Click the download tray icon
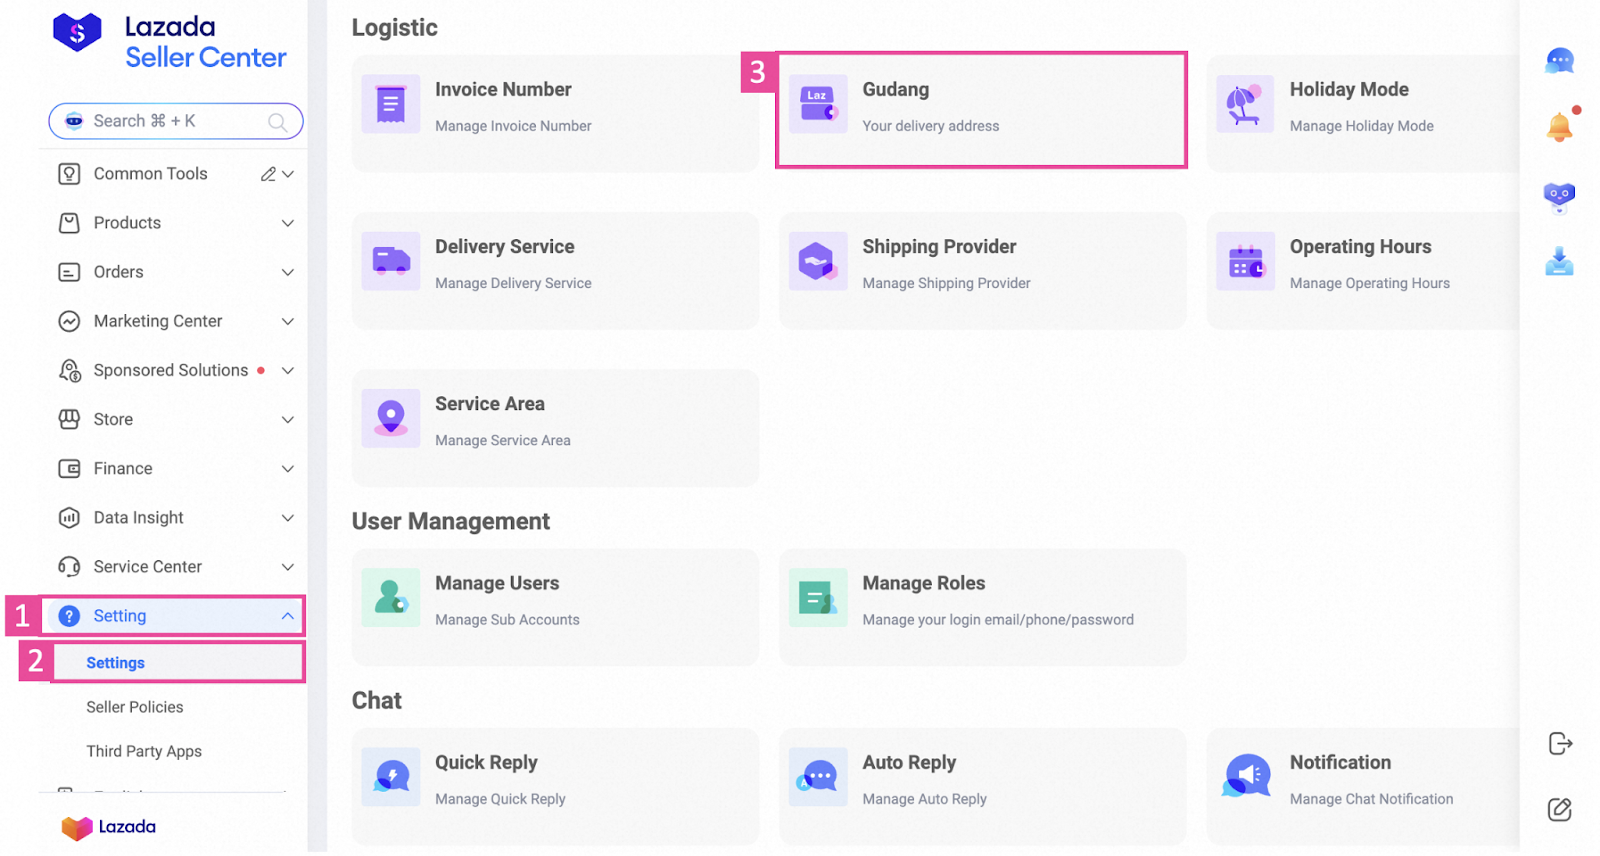The height and width of the screenshot is (856, 1600). point(1559,262)
